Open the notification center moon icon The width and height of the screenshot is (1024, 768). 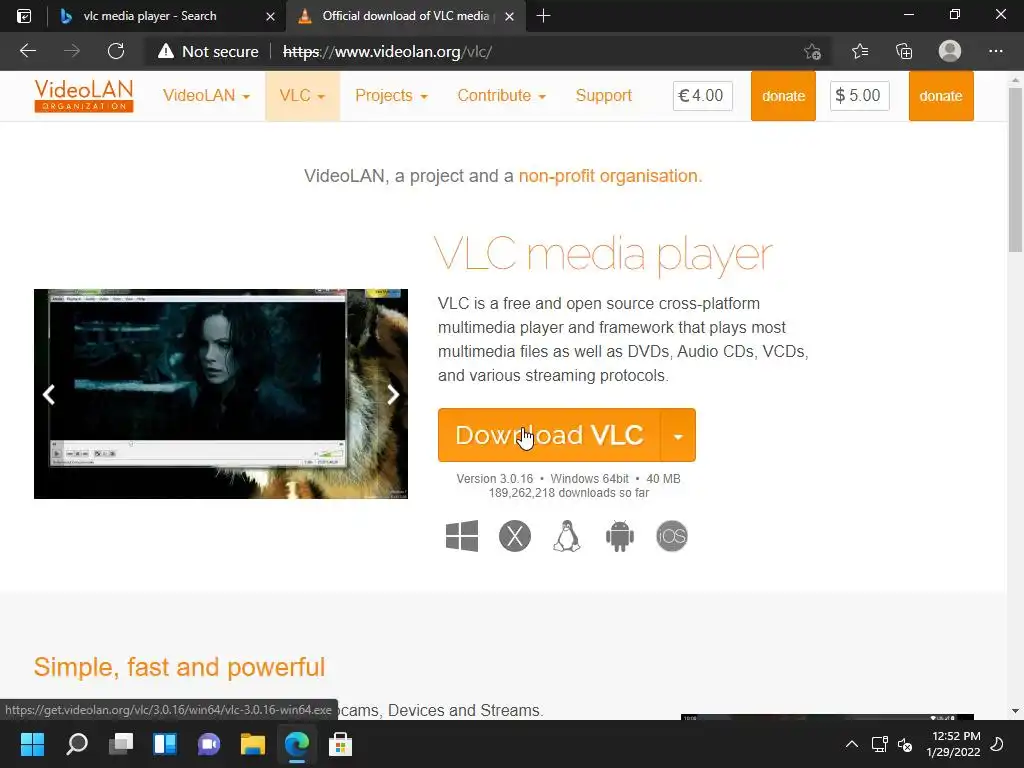(x=997, y=744)
